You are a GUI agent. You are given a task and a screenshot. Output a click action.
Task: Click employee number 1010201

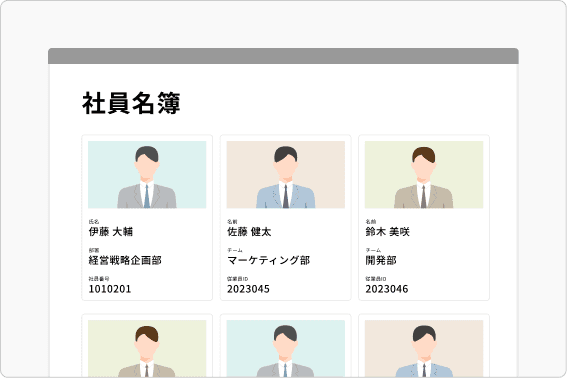(110, 289)
